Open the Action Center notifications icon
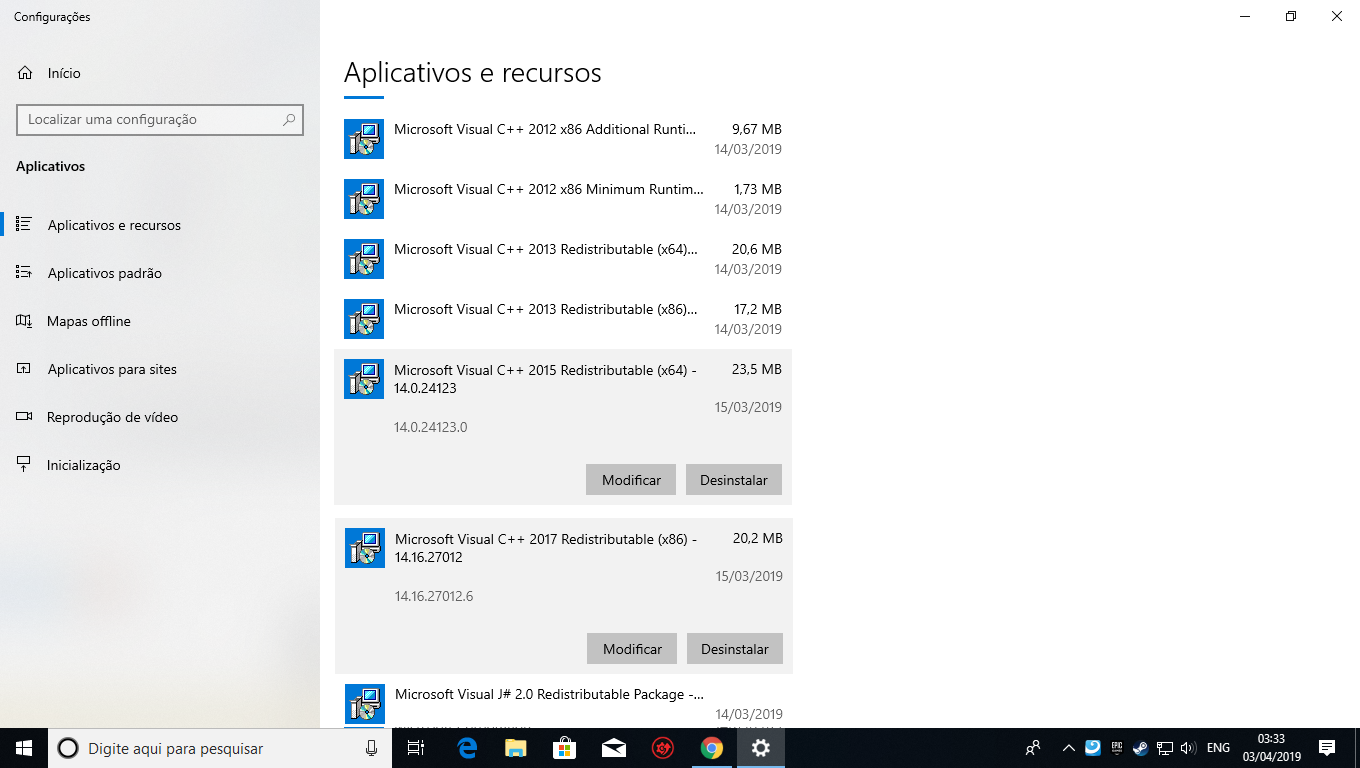The width and height of the screenshot is (1360, 768). pyautogui.click(x=1327, y=748)
